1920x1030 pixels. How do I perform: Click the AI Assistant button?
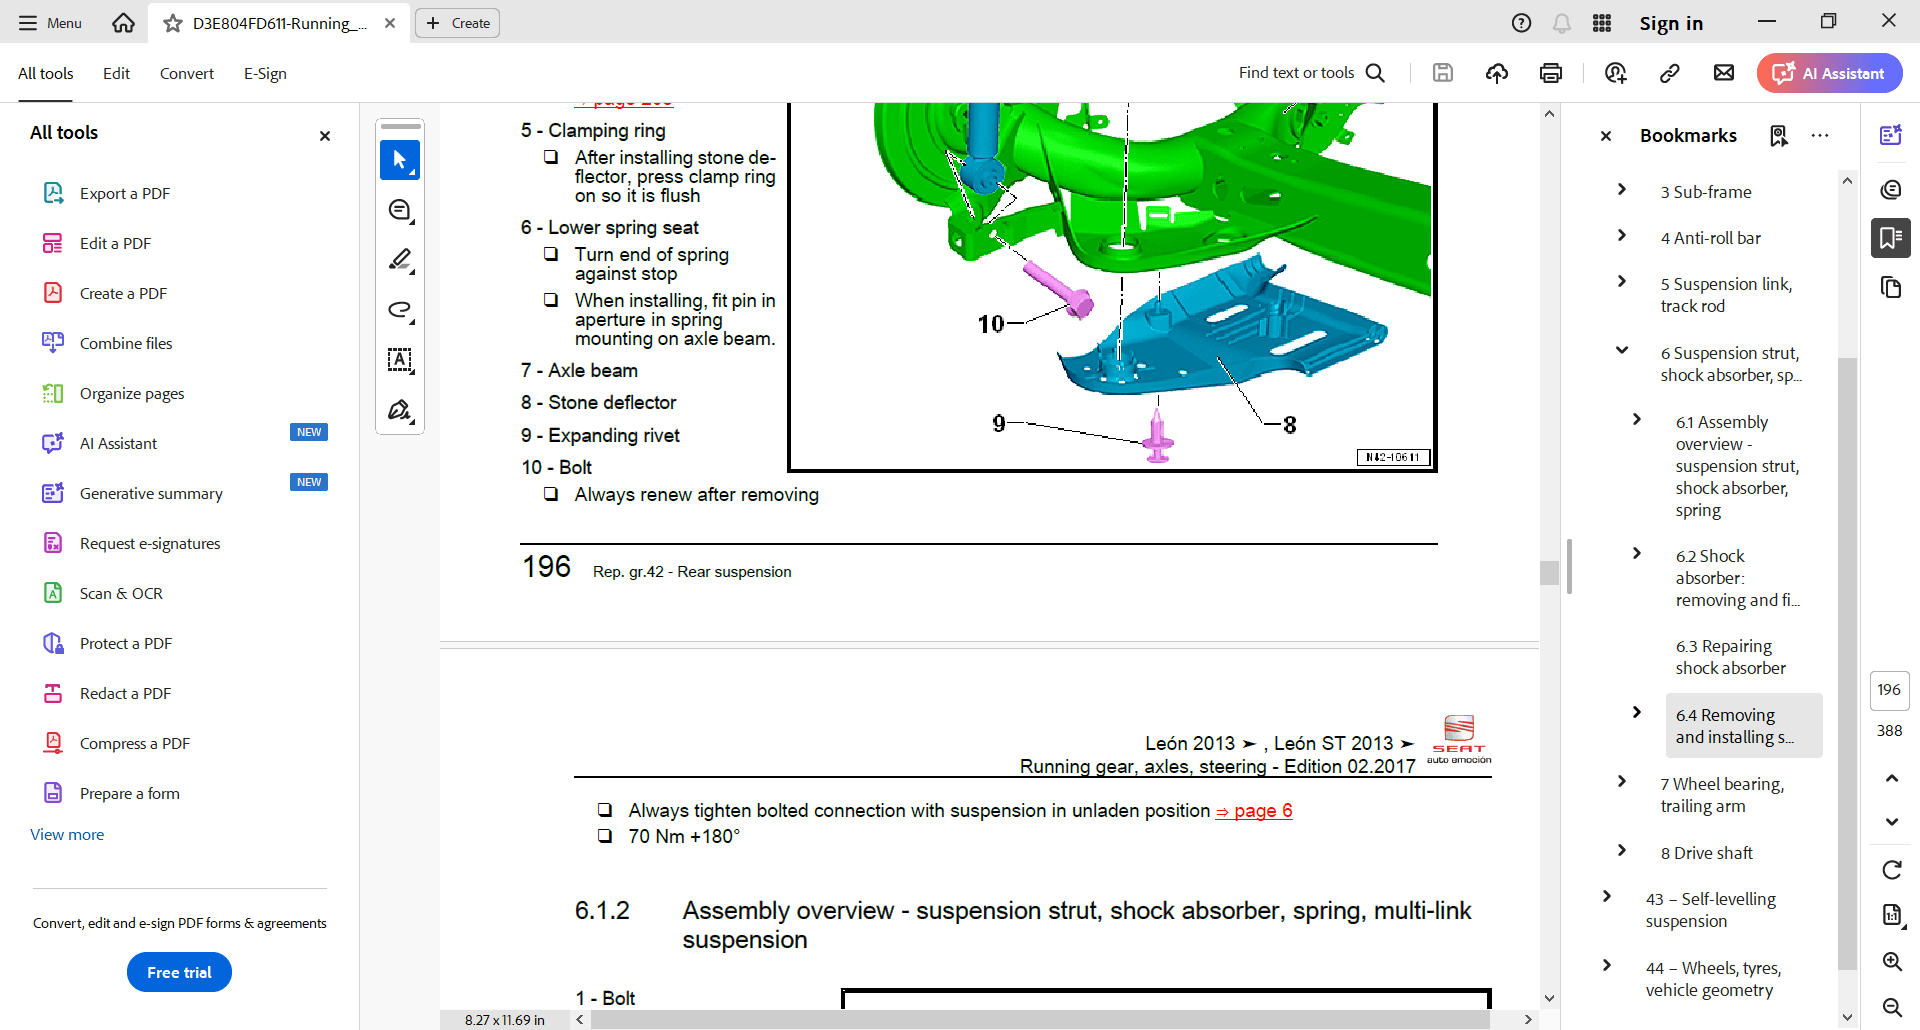click(1829, 73)
